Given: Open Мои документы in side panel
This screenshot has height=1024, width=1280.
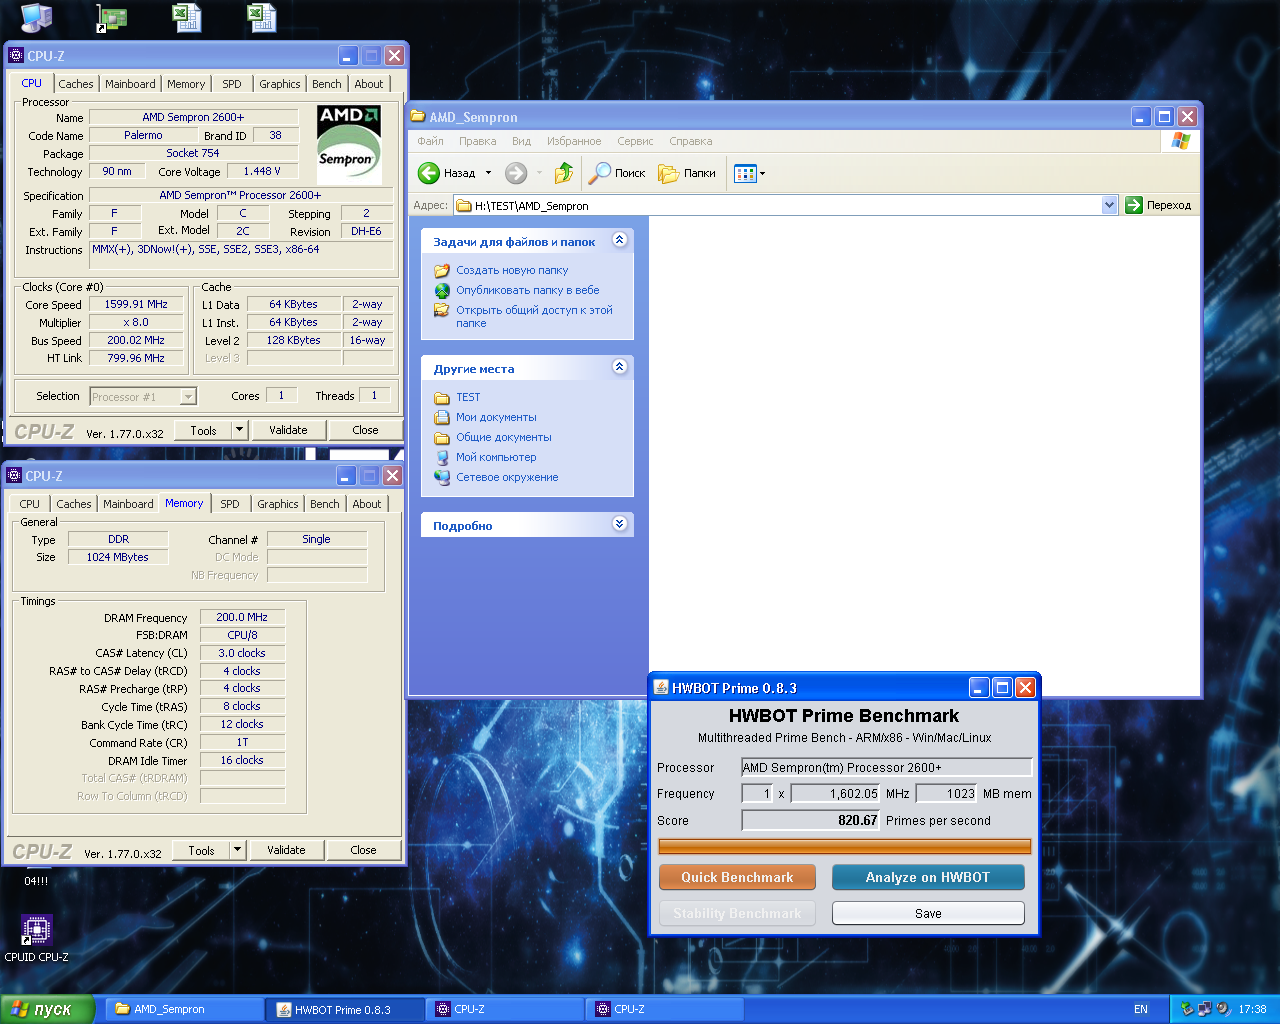Looking at the screenshot, I should click(x=496, y=417).
